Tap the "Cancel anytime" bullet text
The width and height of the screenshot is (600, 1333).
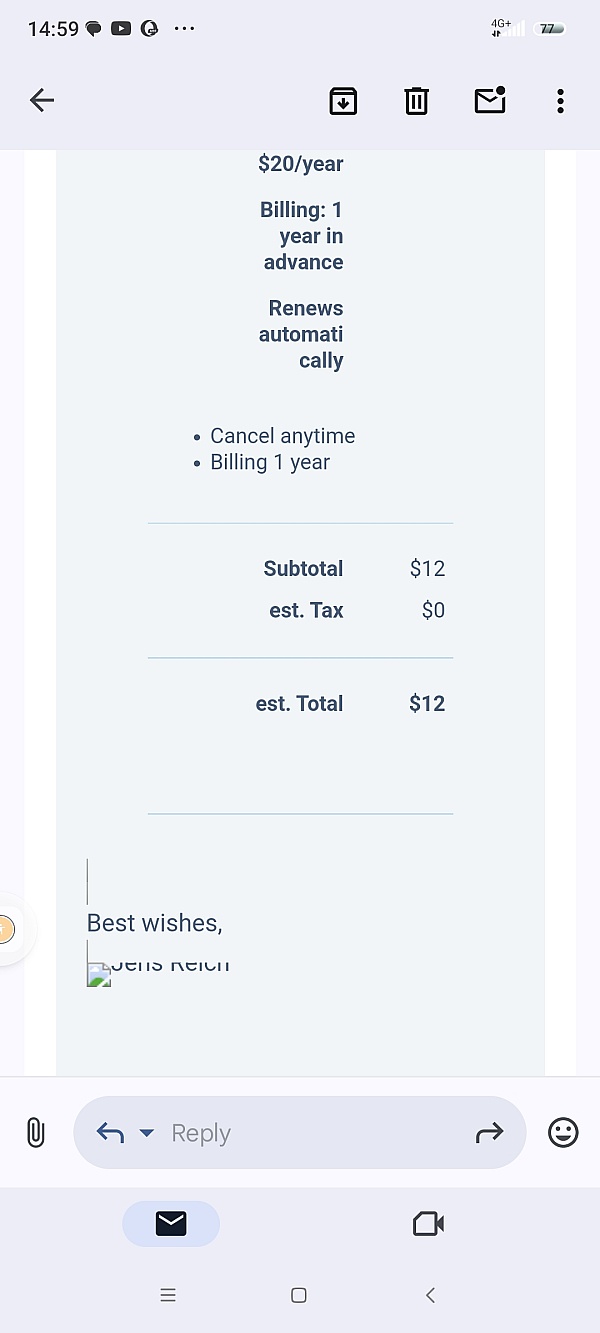point(282,436)
